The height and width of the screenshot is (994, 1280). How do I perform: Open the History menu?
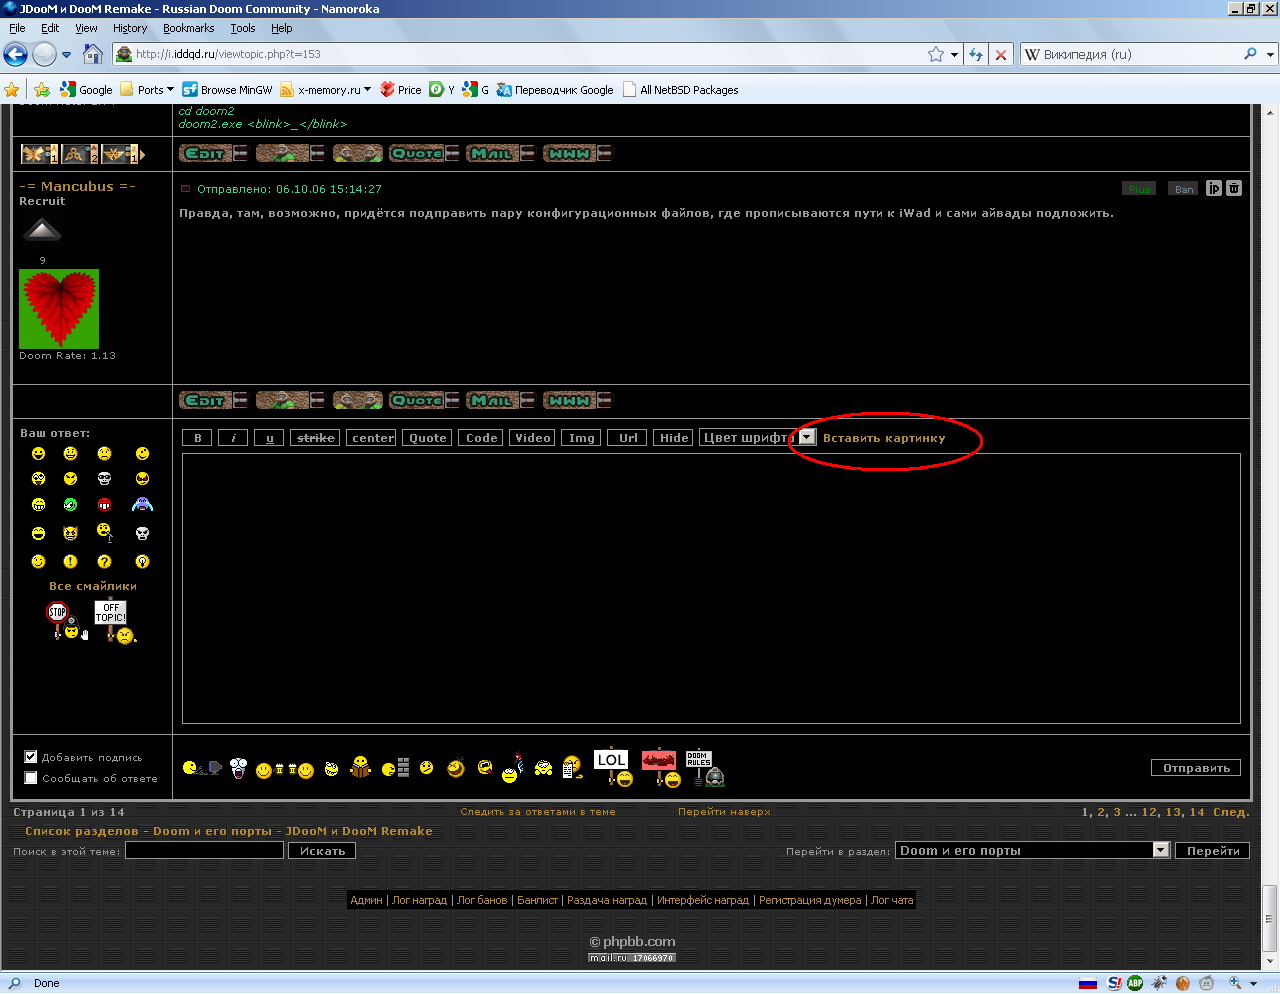click(129, 28)
